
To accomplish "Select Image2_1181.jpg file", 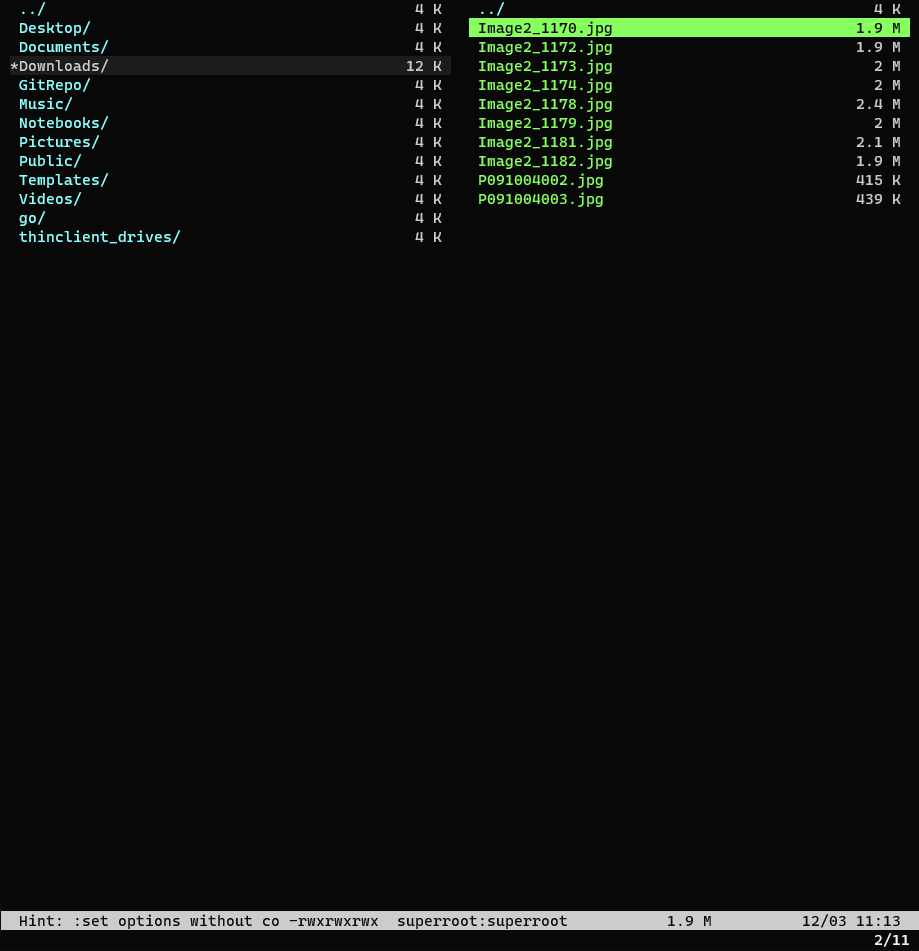I will (689, 142).
